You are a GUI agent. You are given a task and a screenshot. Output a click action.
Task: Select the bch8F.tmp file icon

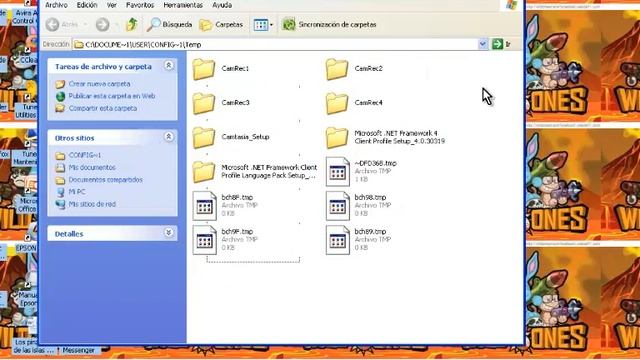(x=204, y=206)
